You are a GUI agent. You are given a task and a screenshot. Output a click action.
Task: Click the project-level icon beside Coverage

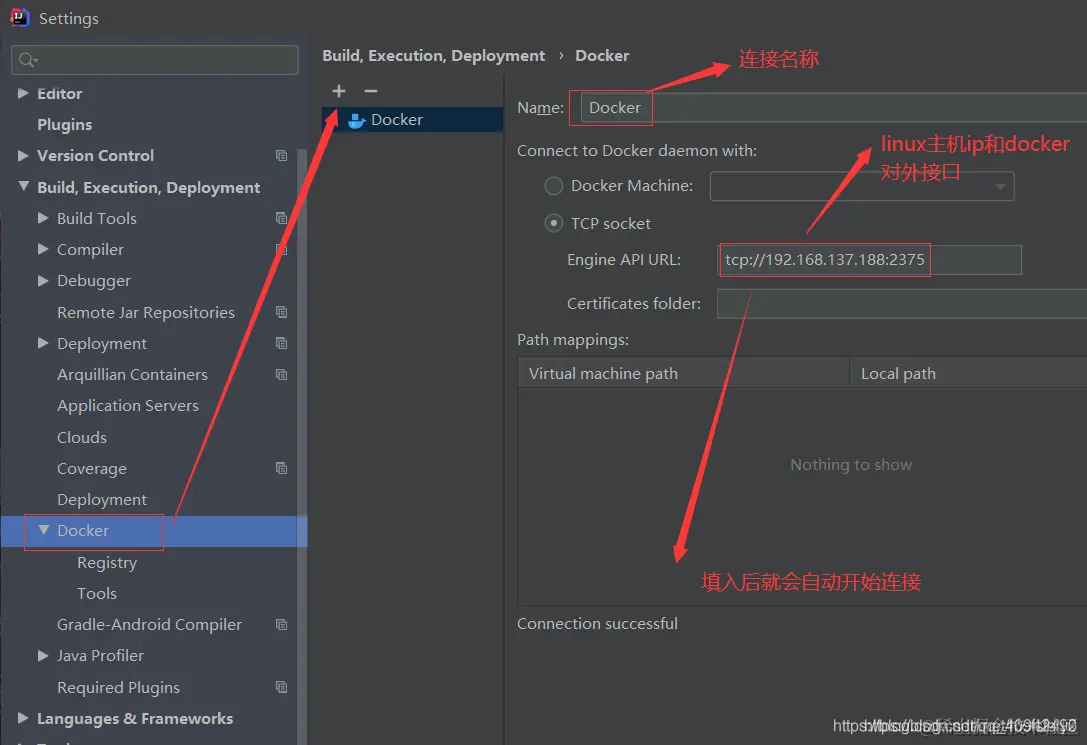tap(281, 468)
